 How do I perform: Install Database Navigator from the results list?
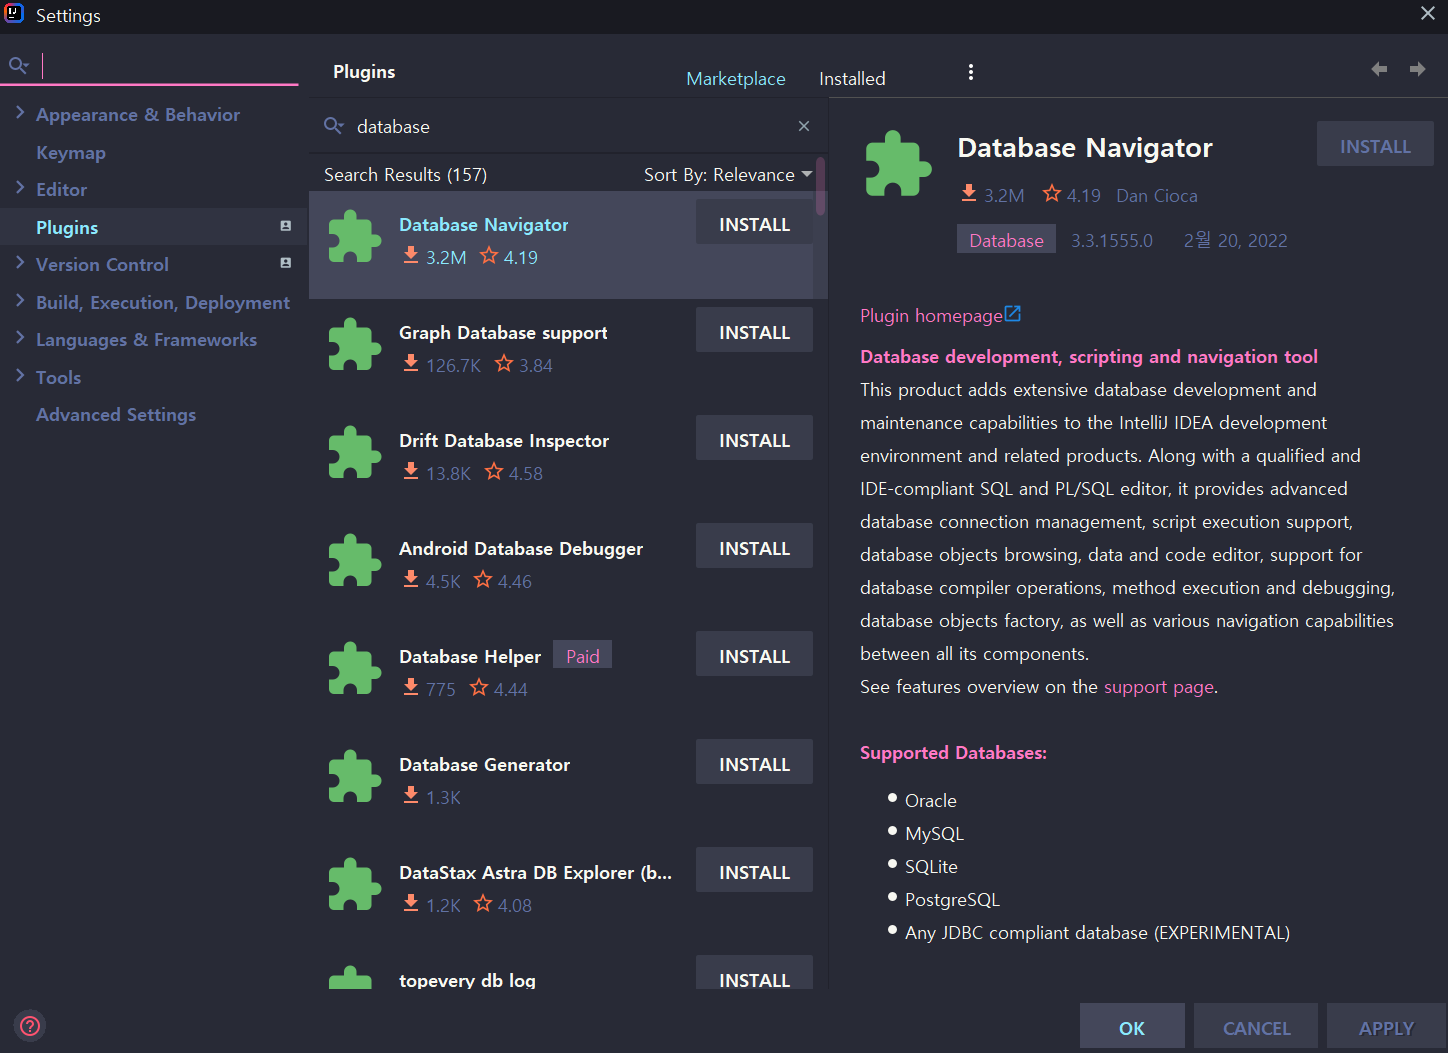(754, 222)
